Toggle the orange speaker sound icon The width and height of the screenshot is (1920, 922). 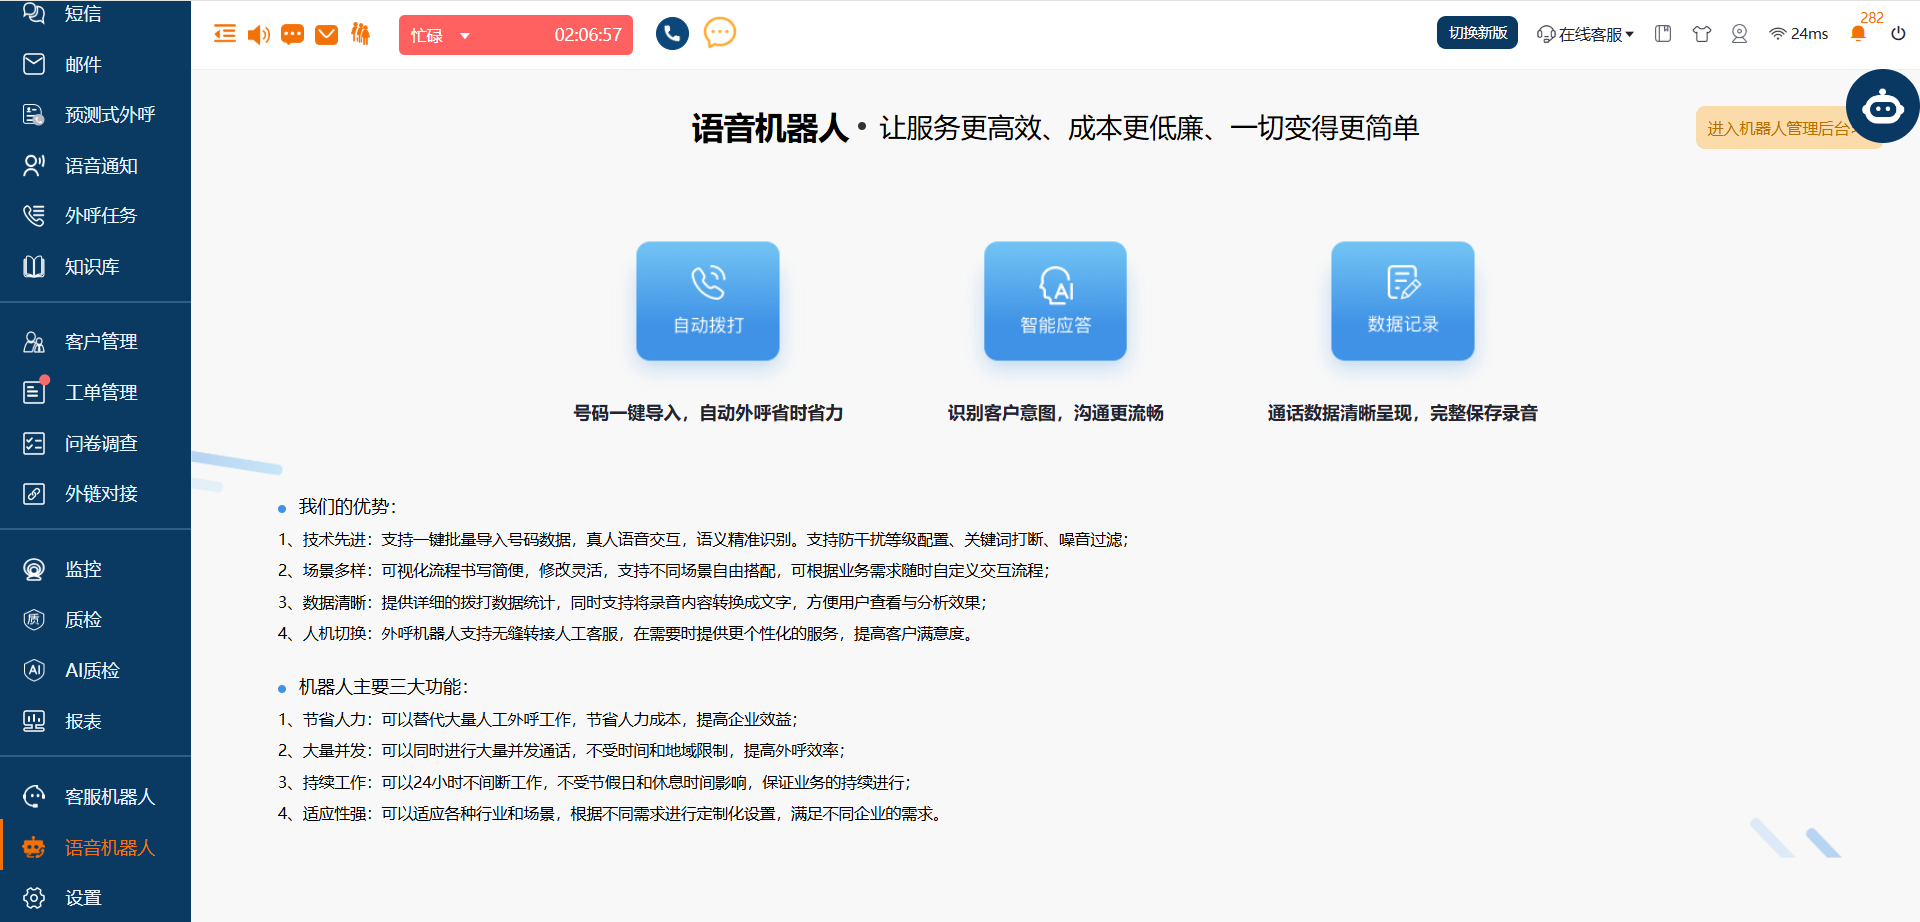pos(259,35)
